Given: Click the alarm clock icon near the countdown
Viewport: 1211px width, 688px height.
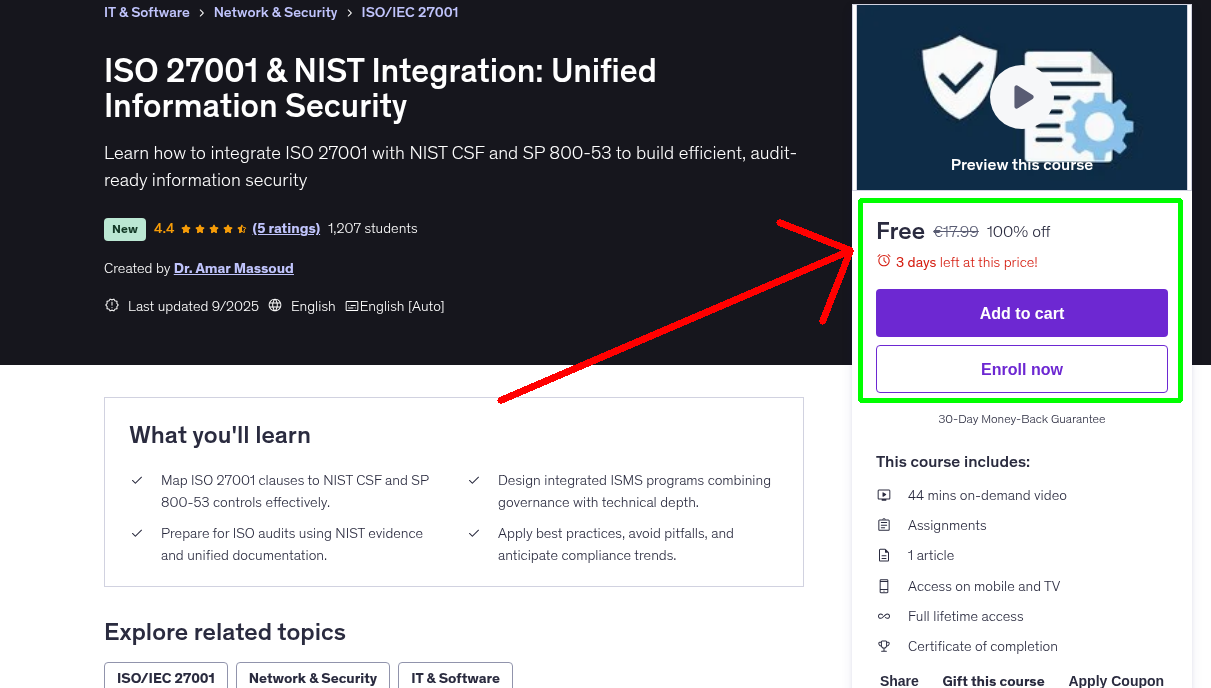Looking at the screenshot, I should click(x=883, y=259).
